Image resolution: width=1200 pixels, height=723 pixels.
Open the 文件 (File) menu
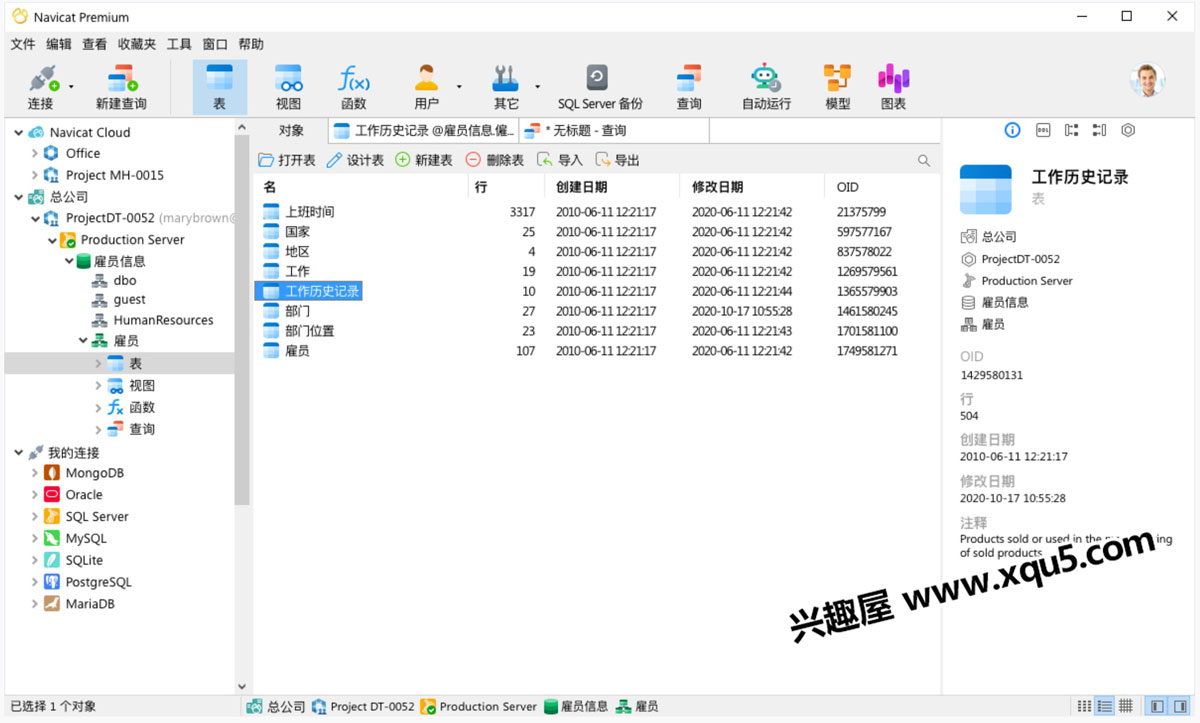(23, 44)
